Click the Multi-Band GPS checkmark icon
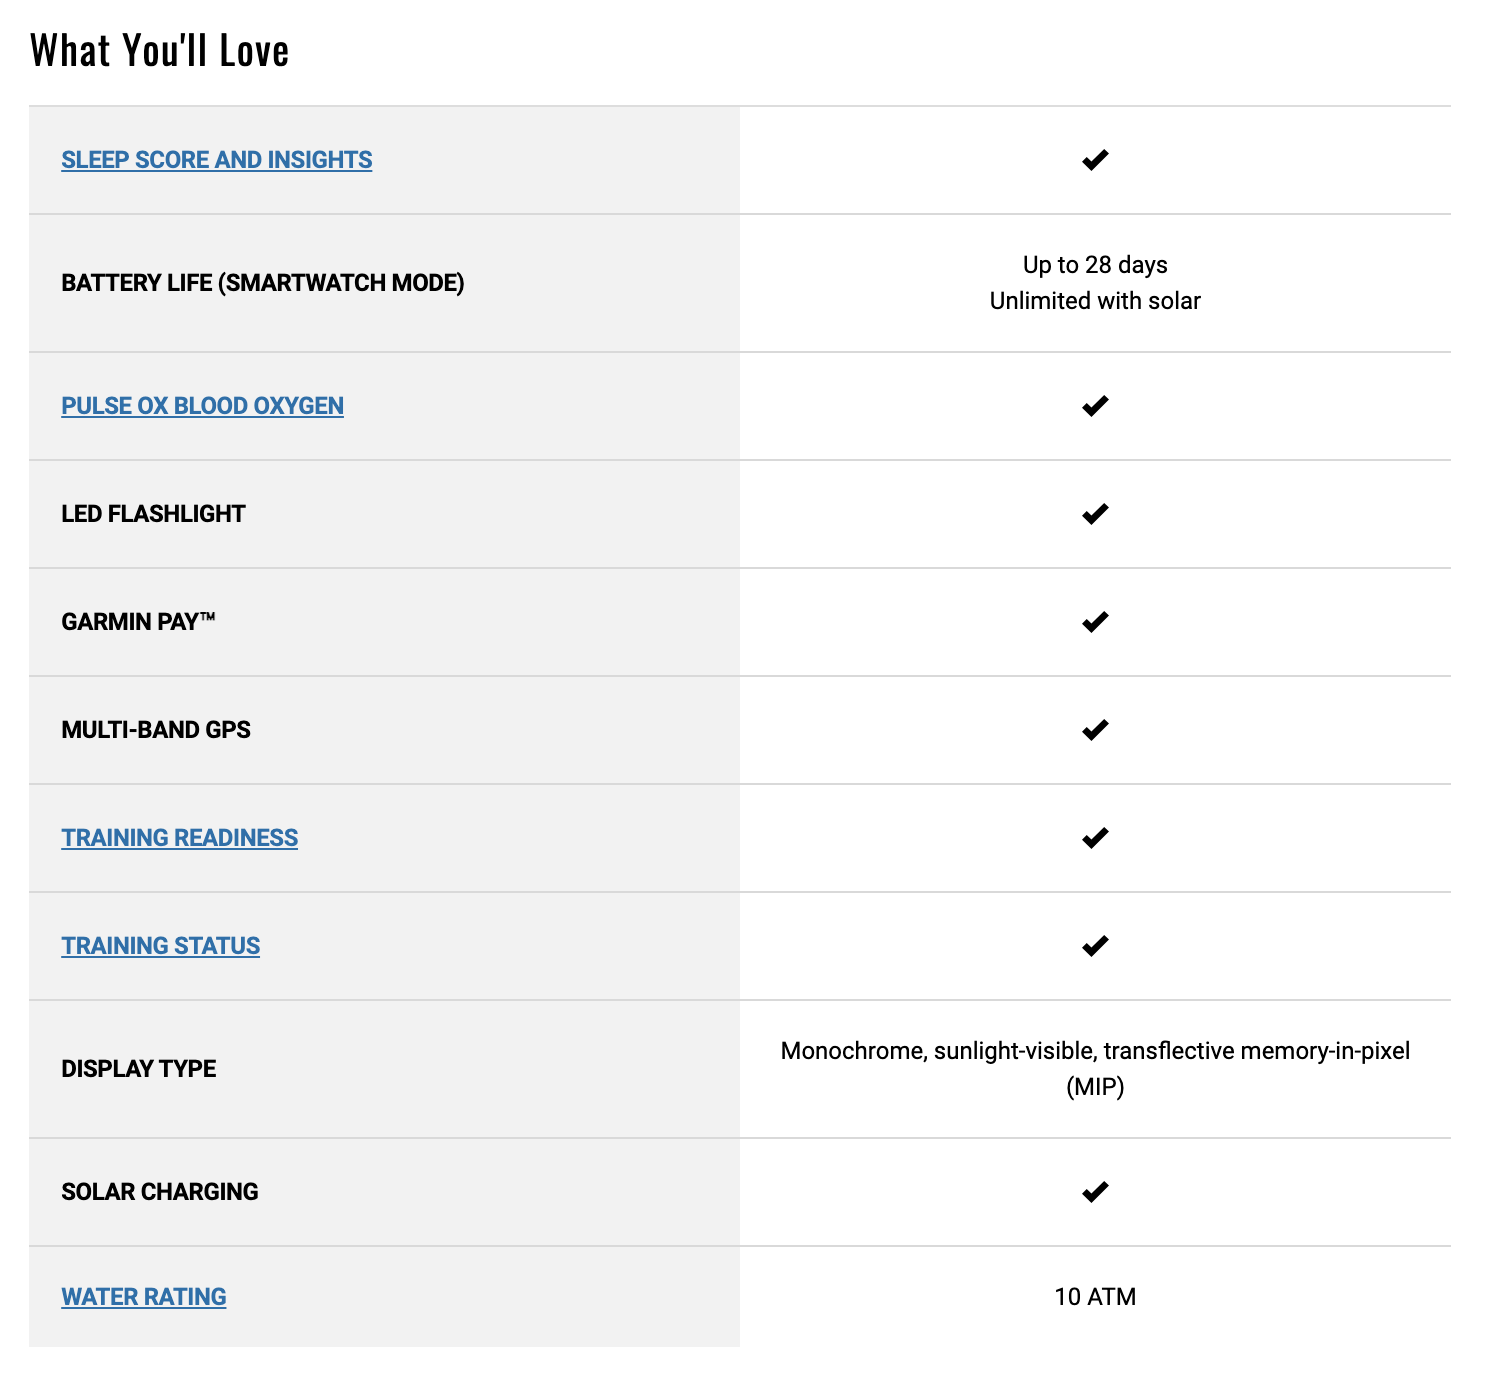 1095,730
